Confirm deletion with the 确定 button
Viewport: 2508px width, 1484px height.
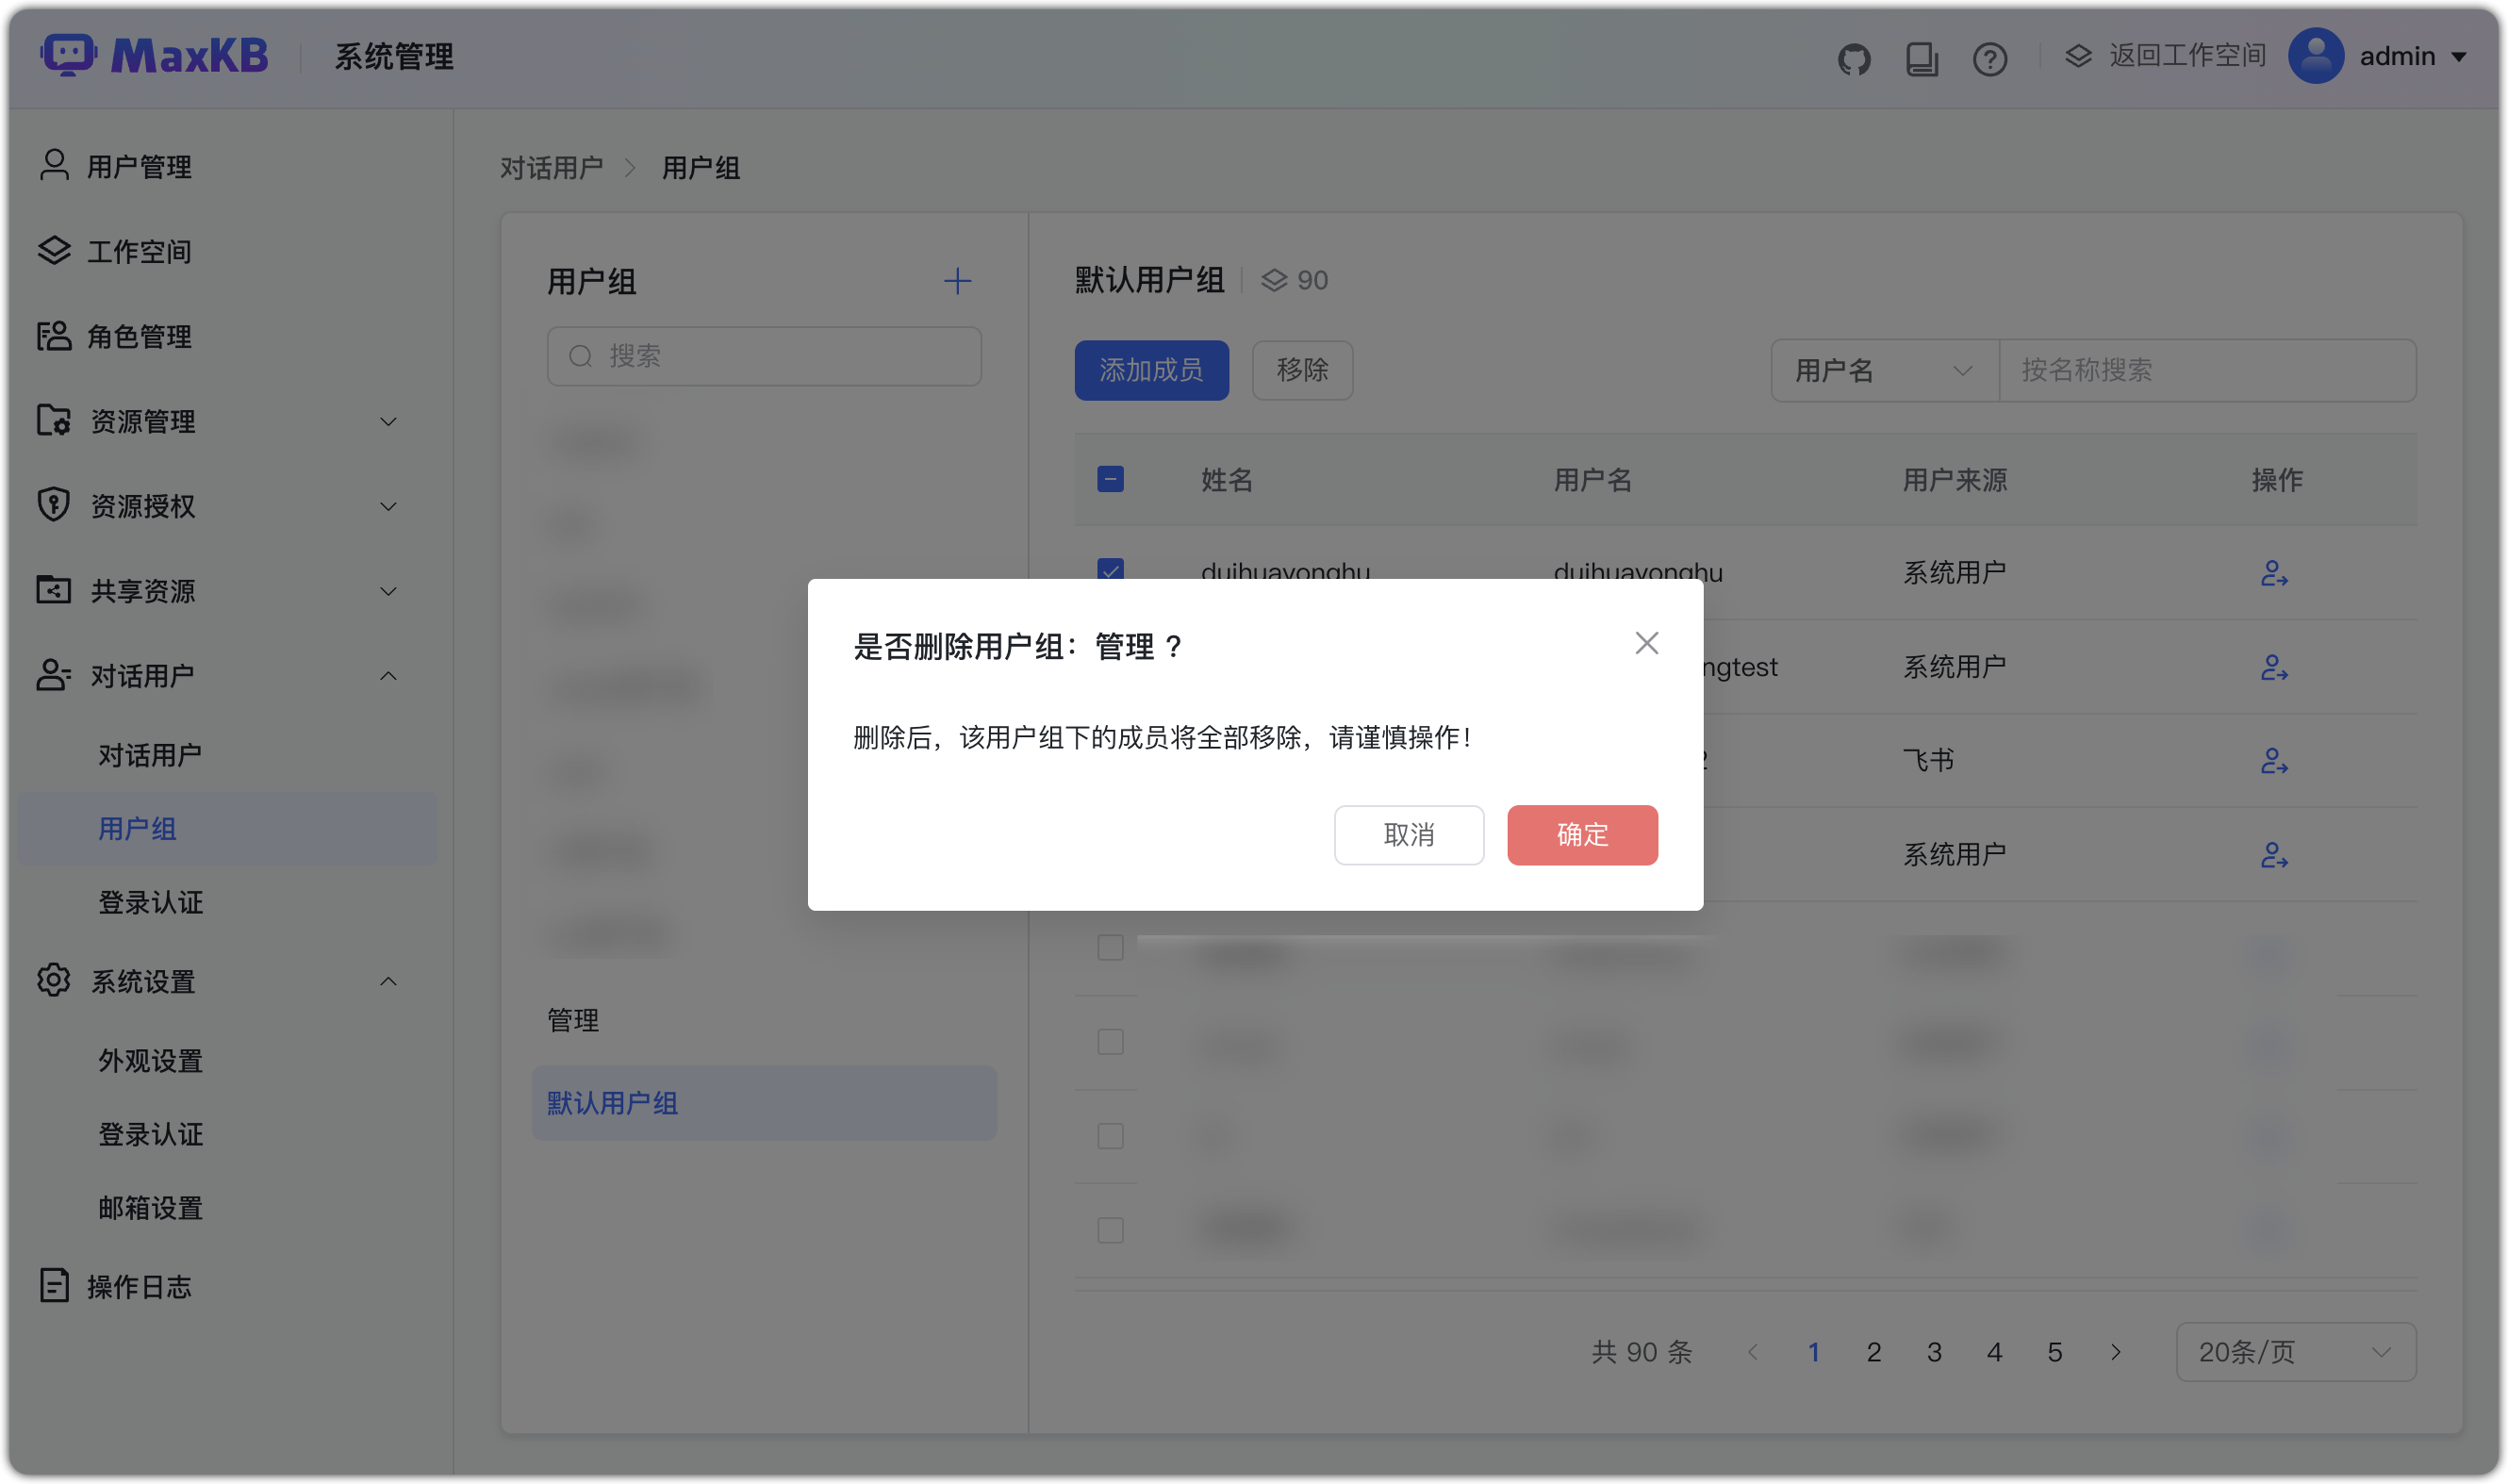1581,835
